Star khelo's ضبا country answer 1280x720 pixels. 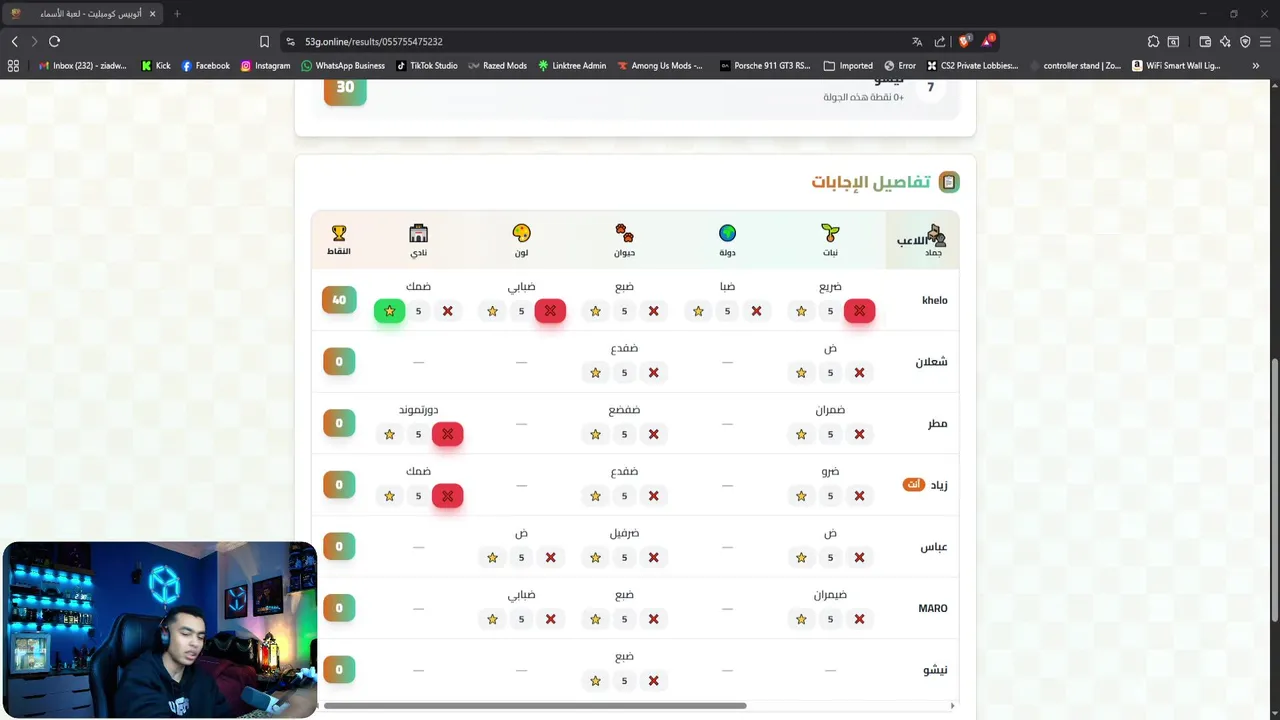698,311
